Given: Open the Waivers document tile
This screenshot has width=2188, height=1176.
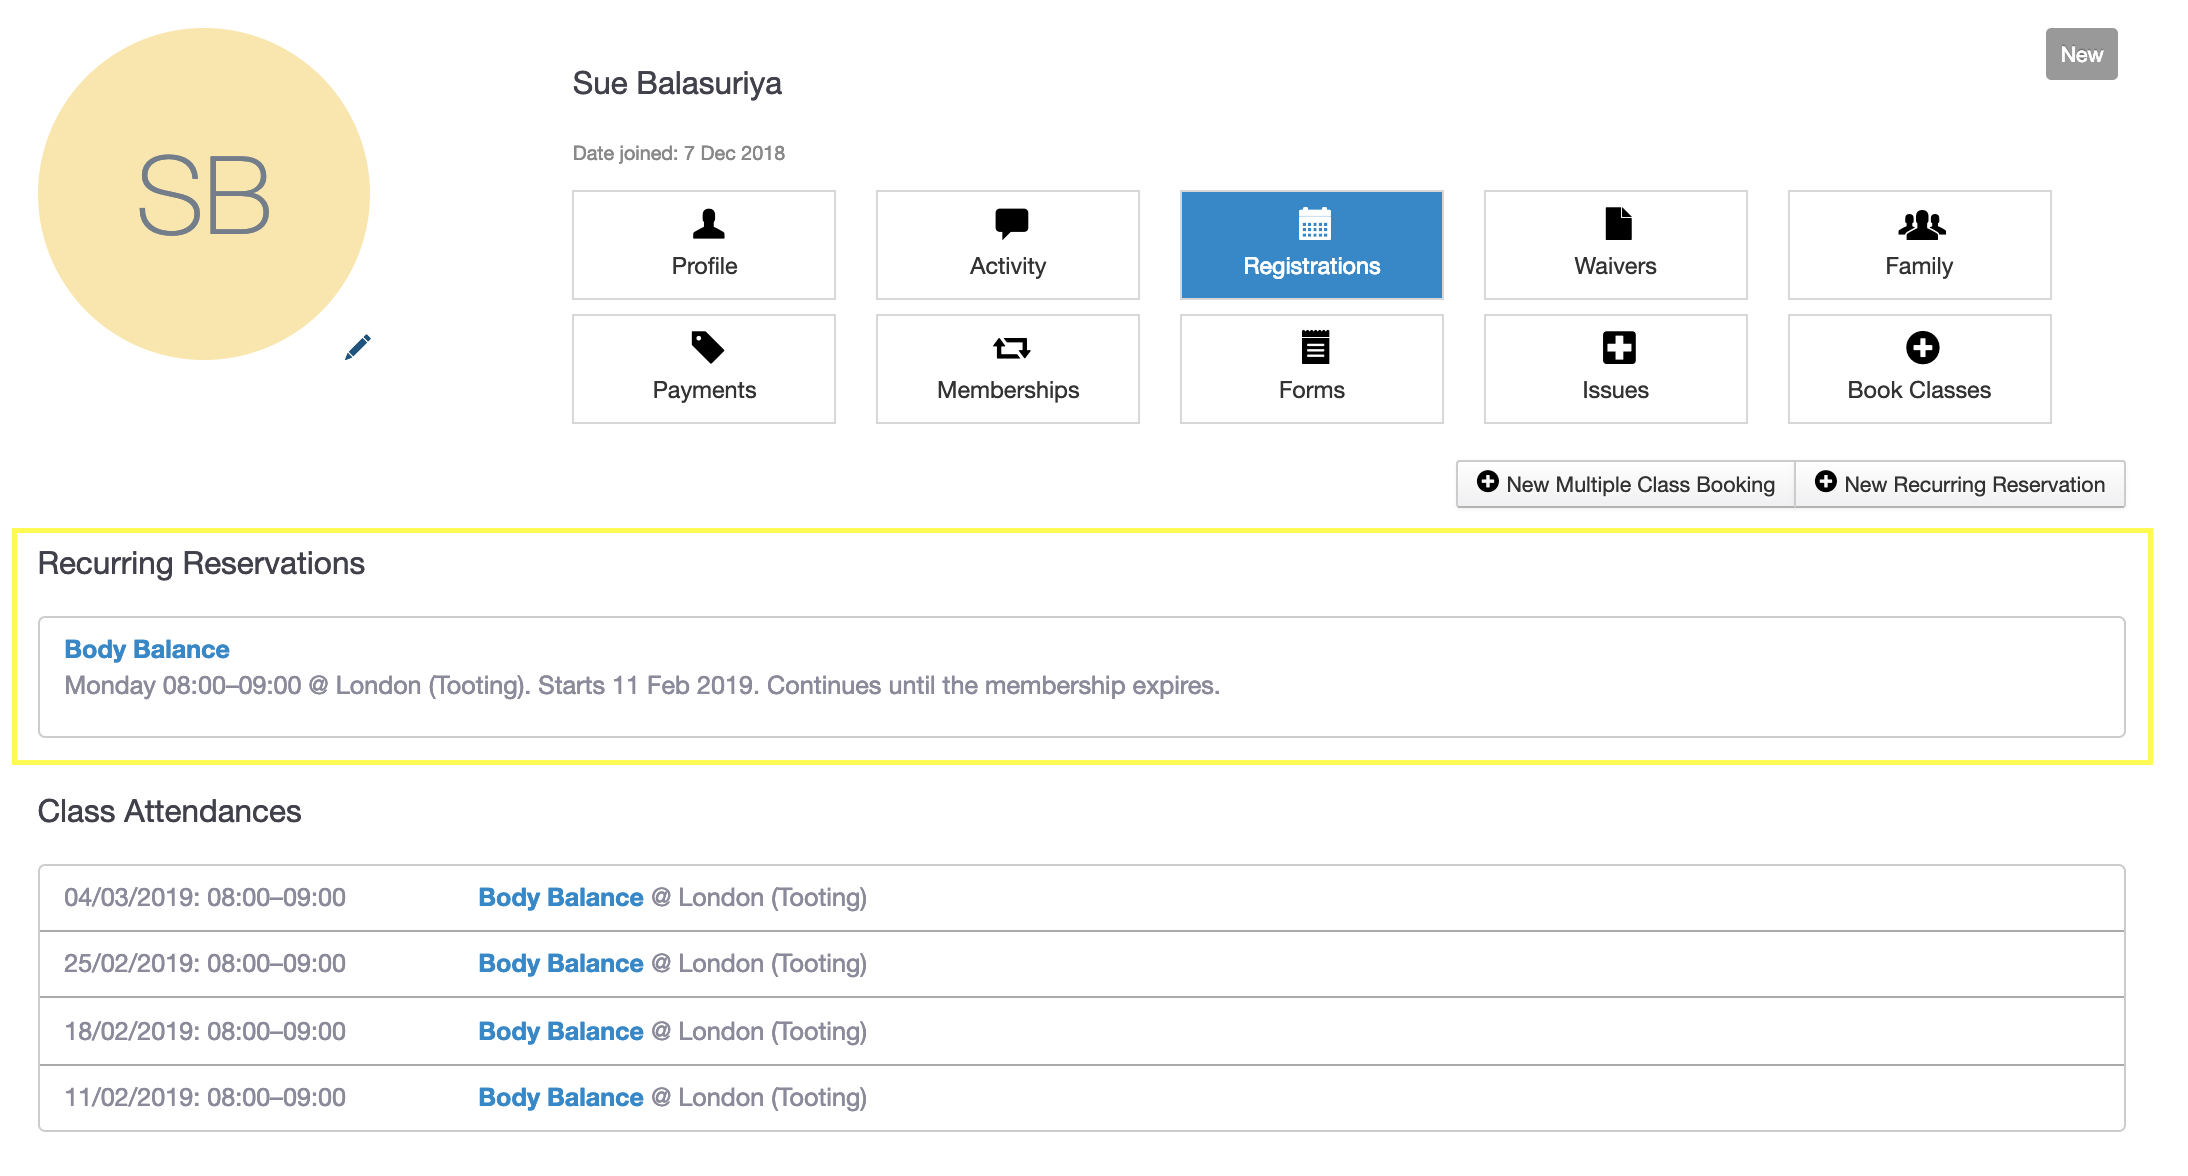Looking at the screenshot, I should click(x=1615, y=245).
